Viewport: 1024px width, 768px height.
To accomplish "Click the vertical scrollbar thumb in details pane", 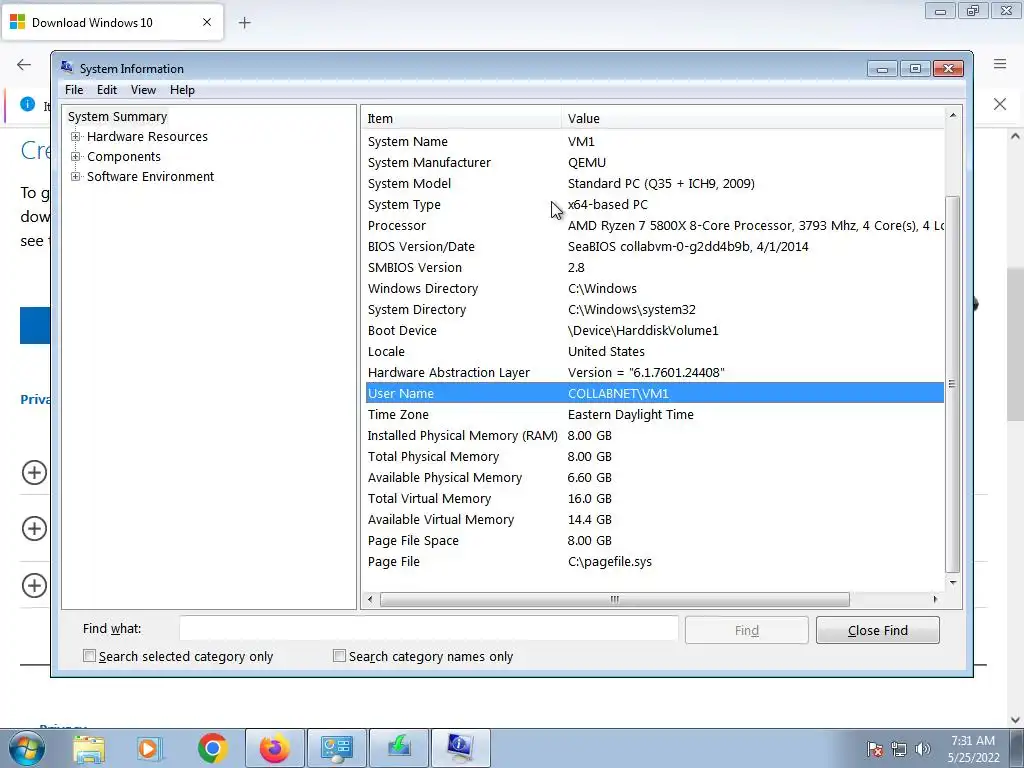I will coord(953,384).
